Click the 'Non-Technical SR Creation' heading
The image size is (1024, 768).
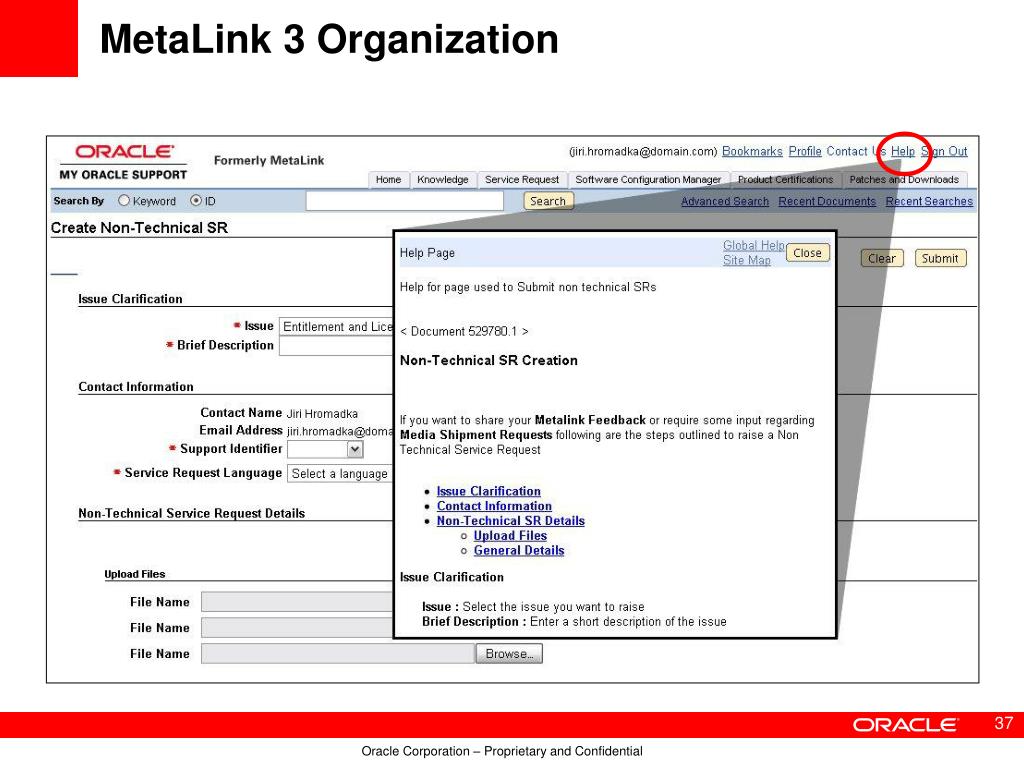click(x=488, y=360)
